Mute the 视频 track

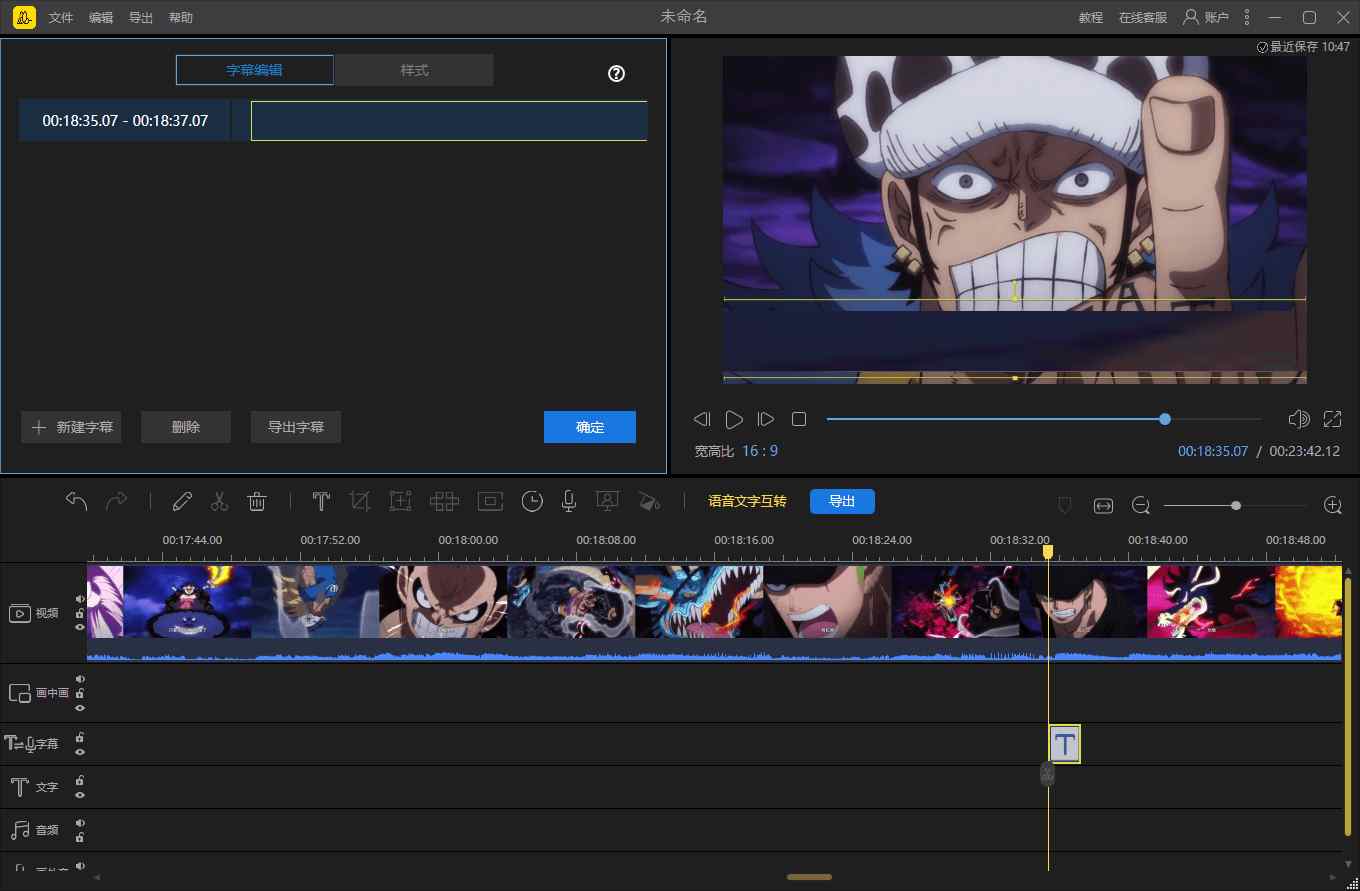click(x=80, y=600)
